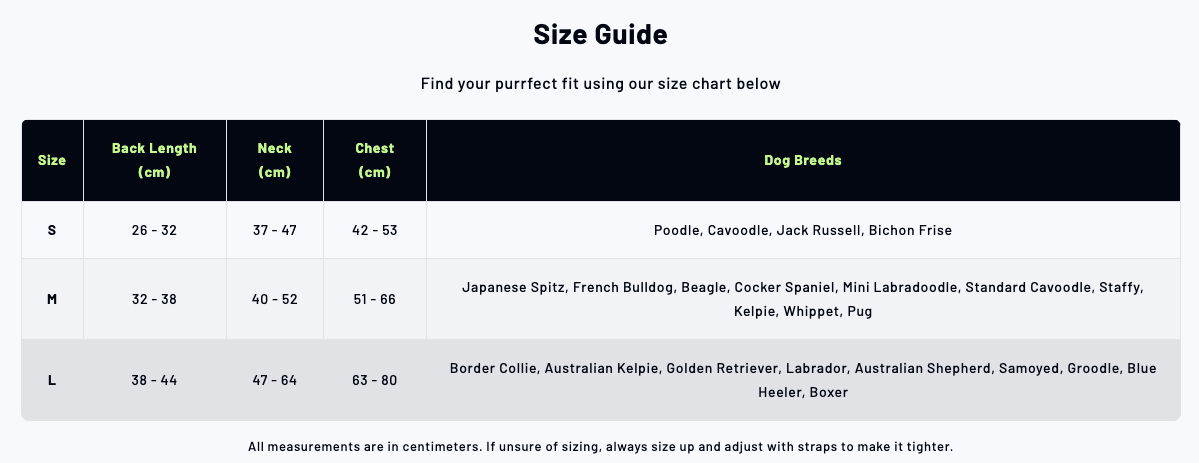This screenshot has height=463, width=1199.
Task: Select the Back Length (cm) column header
Action: pyautogui.click(x=154, y=160)
